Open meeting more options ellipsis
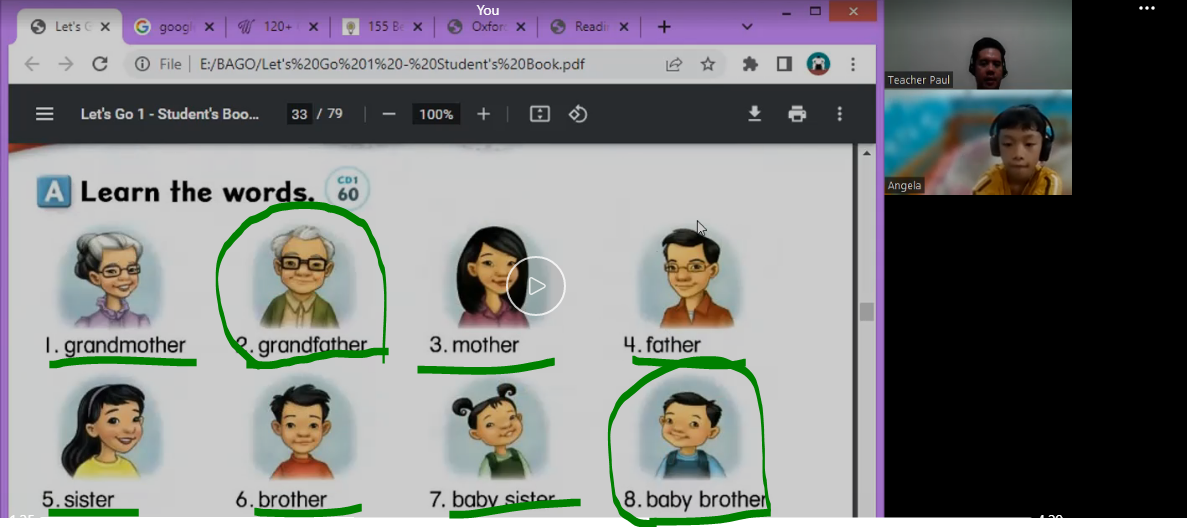The image size is (1187, 527). click(x=1147, y=8)
